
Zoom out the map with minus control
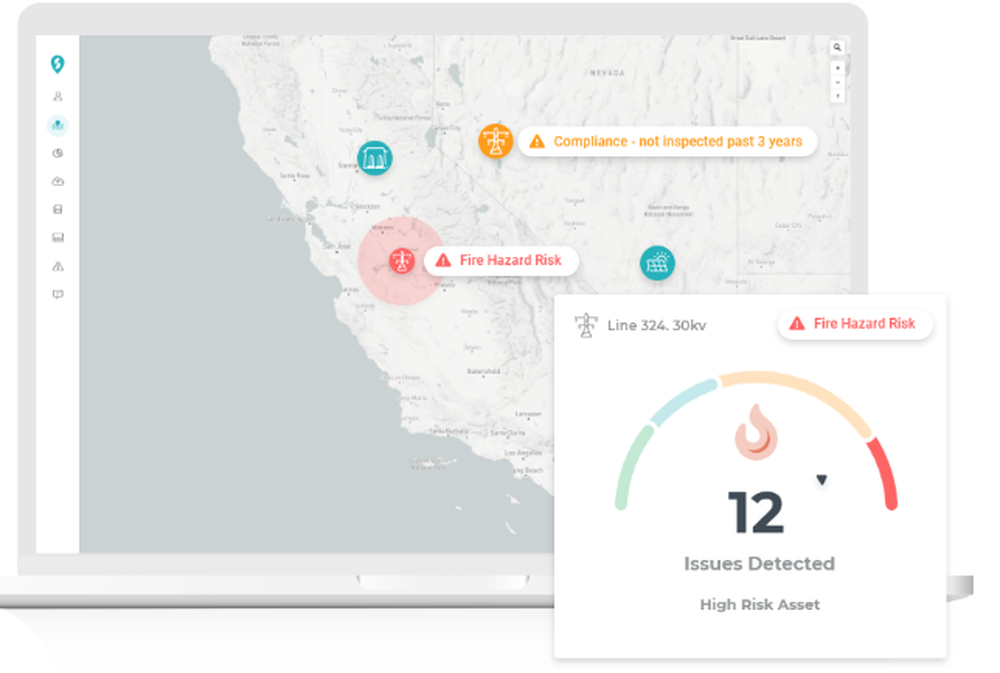837,82
